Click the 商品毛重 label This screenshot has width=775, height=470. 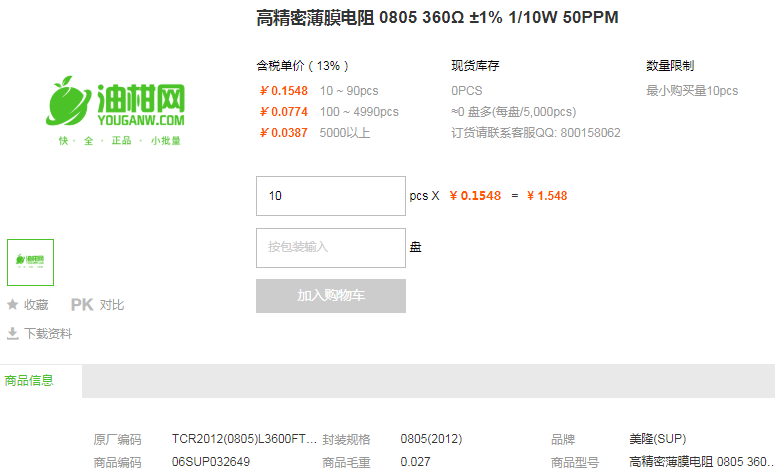pos(346,463)
